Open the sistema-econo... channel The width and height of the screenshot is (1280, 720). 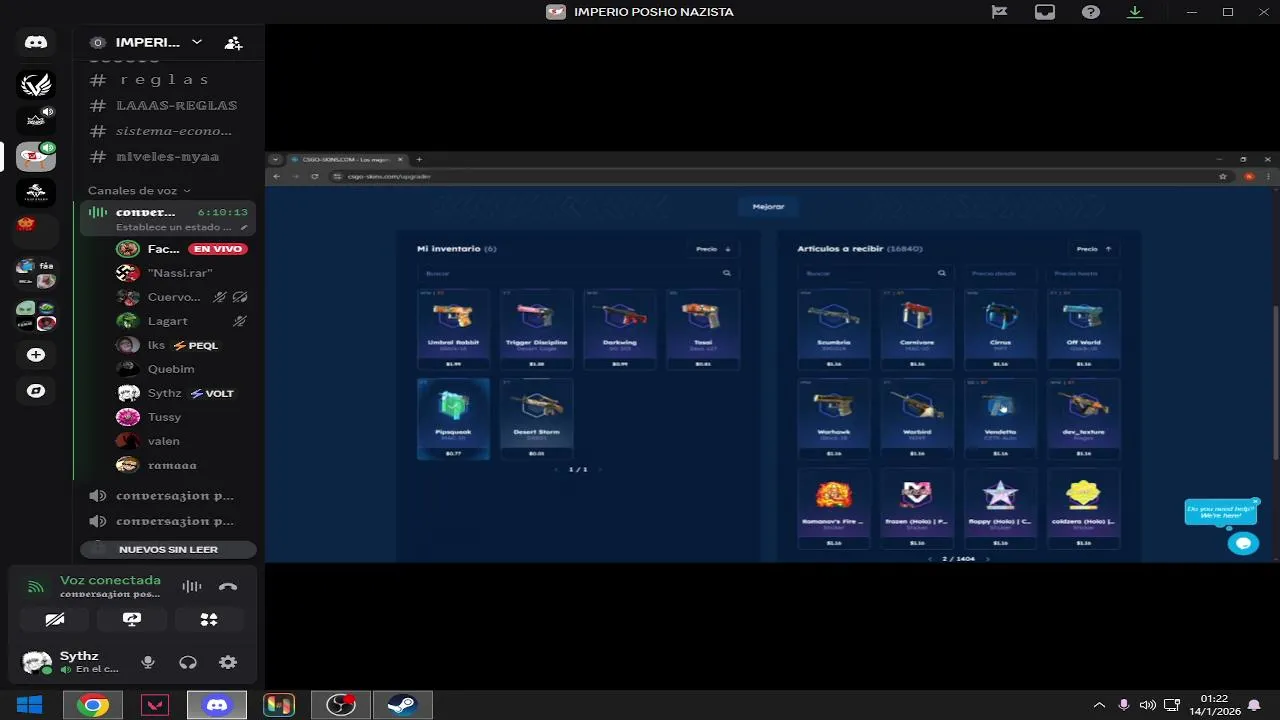pos(168,131)
